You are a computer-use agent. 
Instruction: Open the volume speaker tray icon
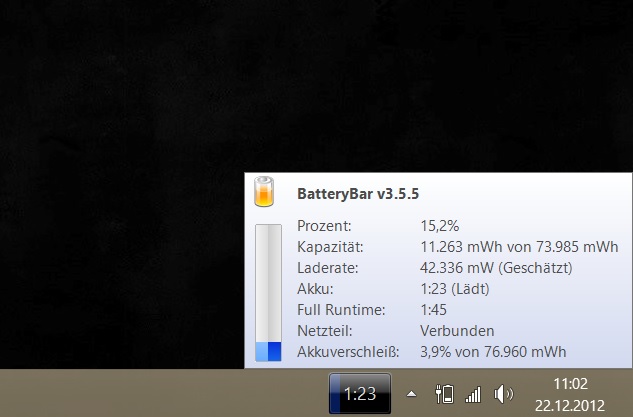[503, 394]
